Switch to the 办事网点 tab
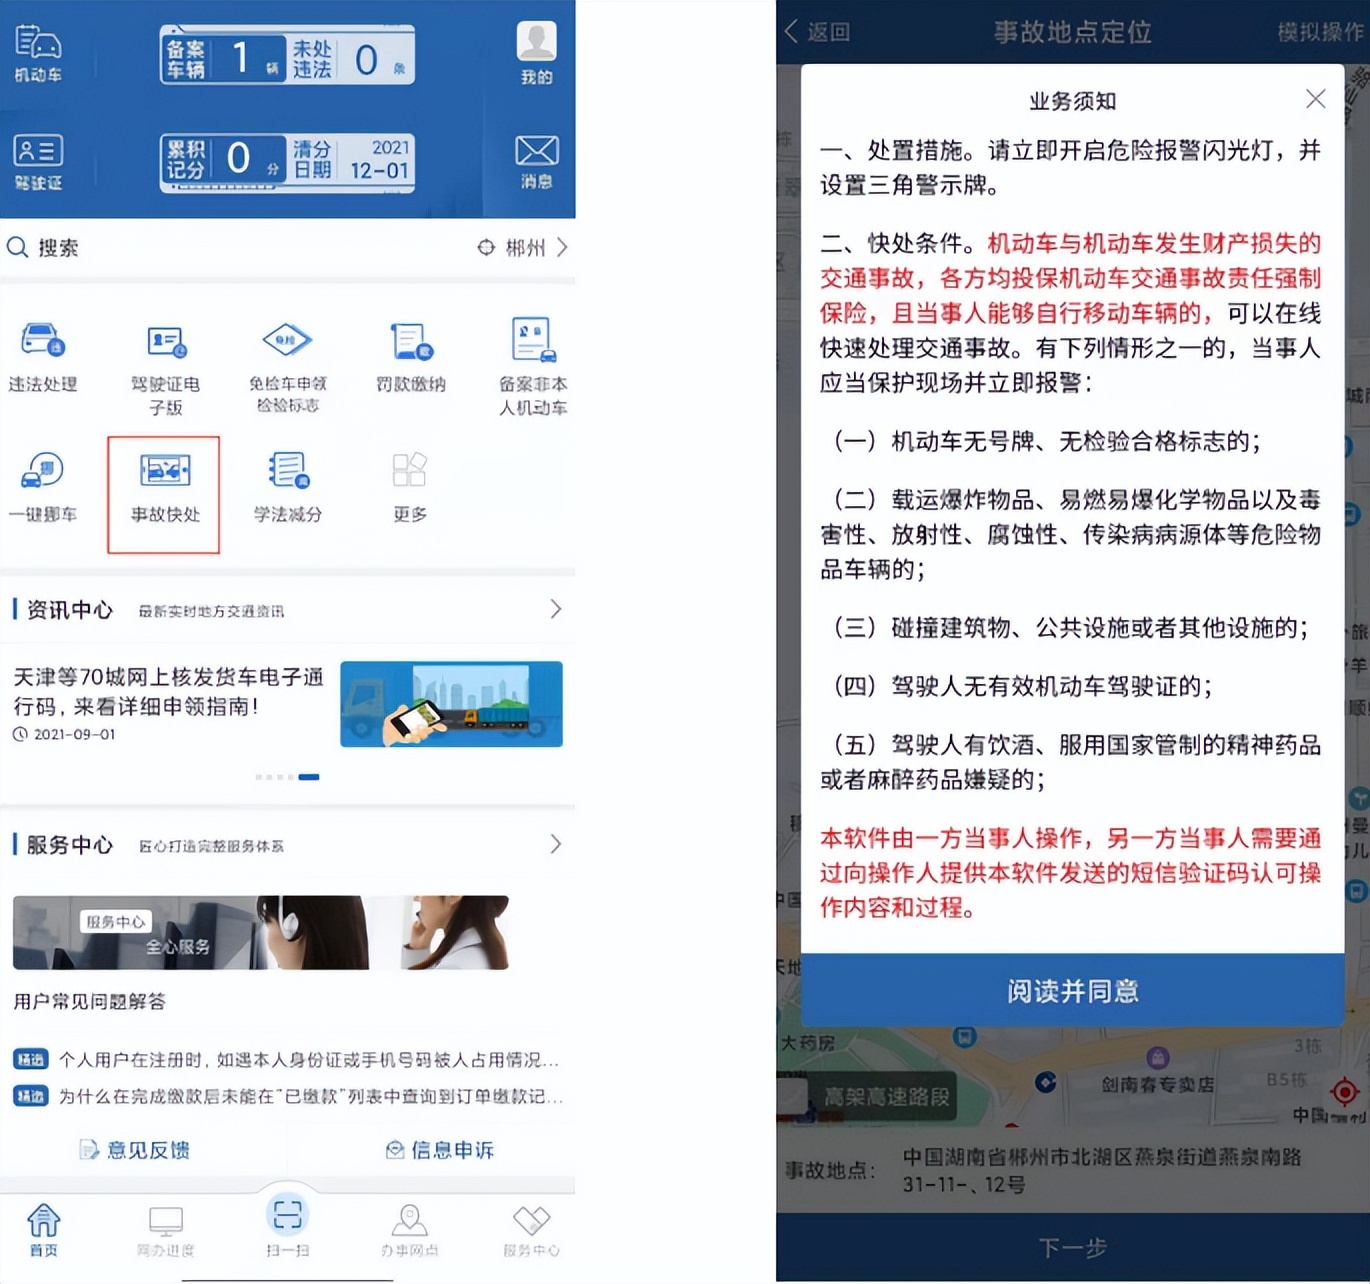This screenshot has height=1284, width=1370. pos(408,1228)
